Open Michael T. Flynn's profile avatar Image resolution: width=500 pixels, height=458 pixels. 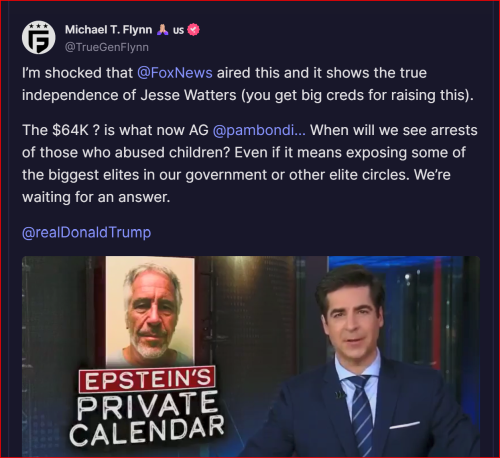point(38,38)
